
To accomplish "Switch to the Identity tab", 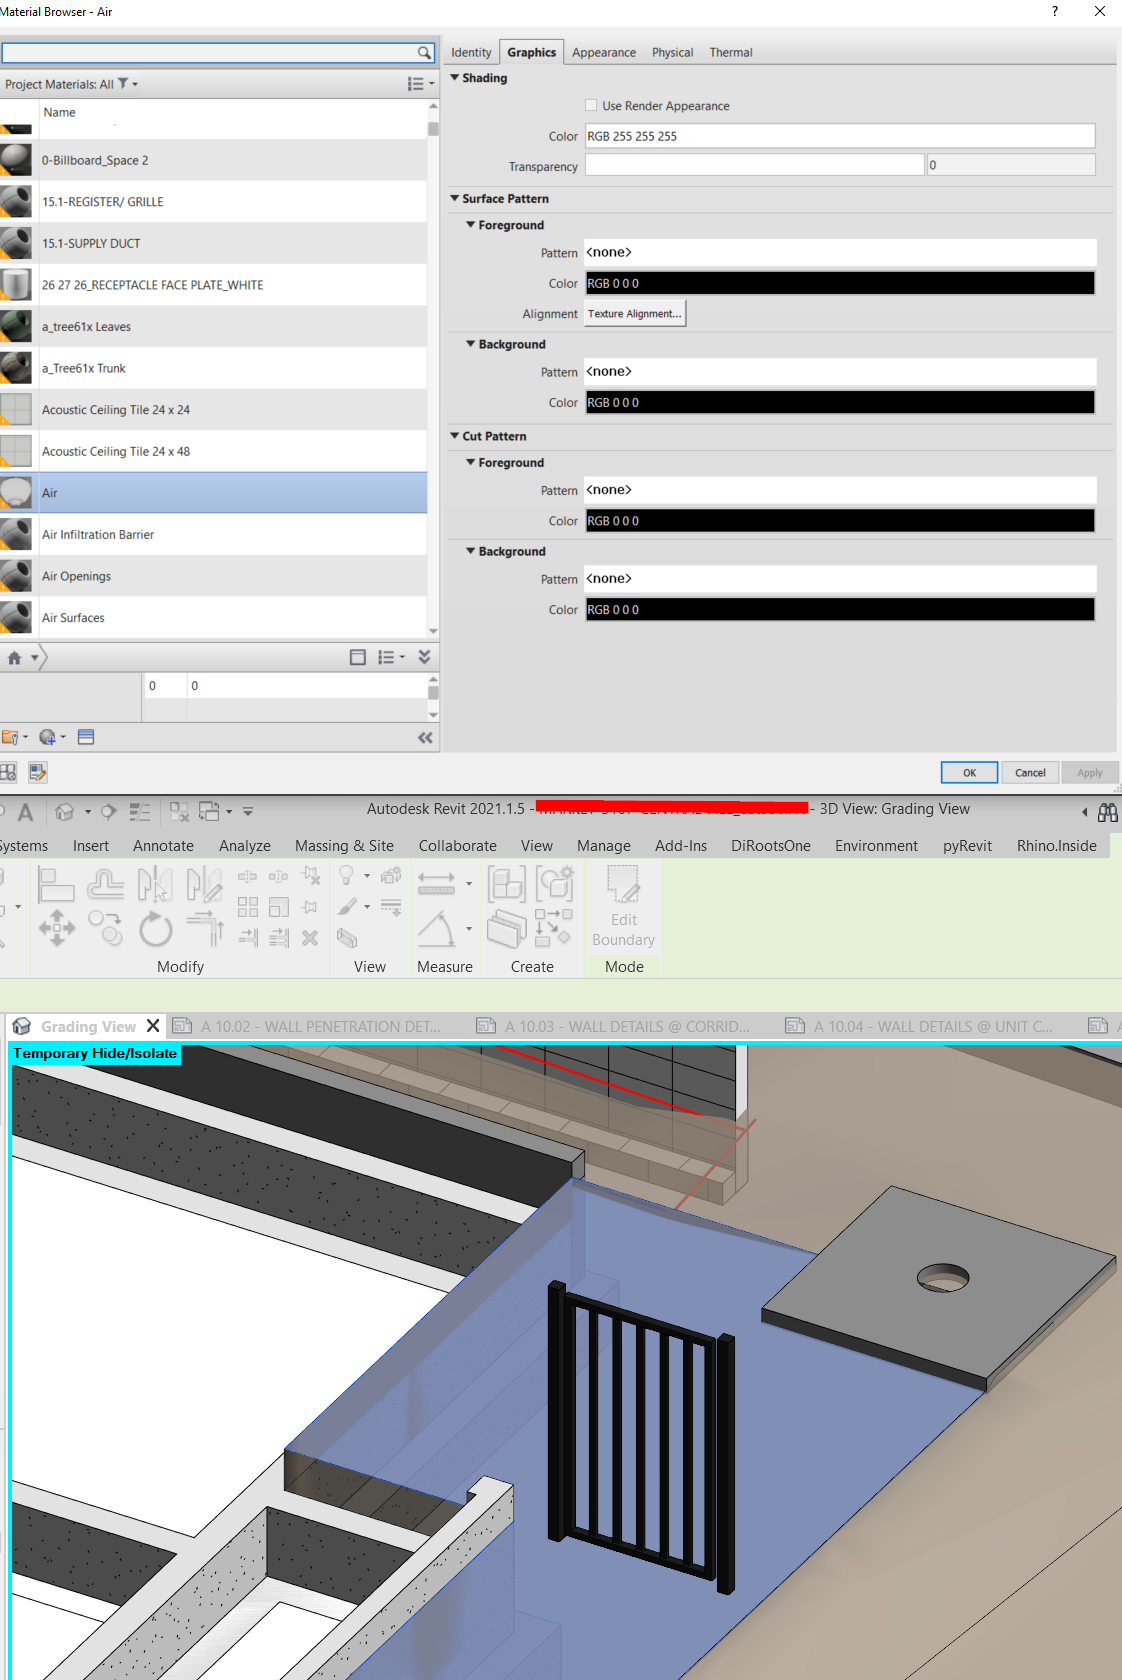I will [x=471, y=52].
